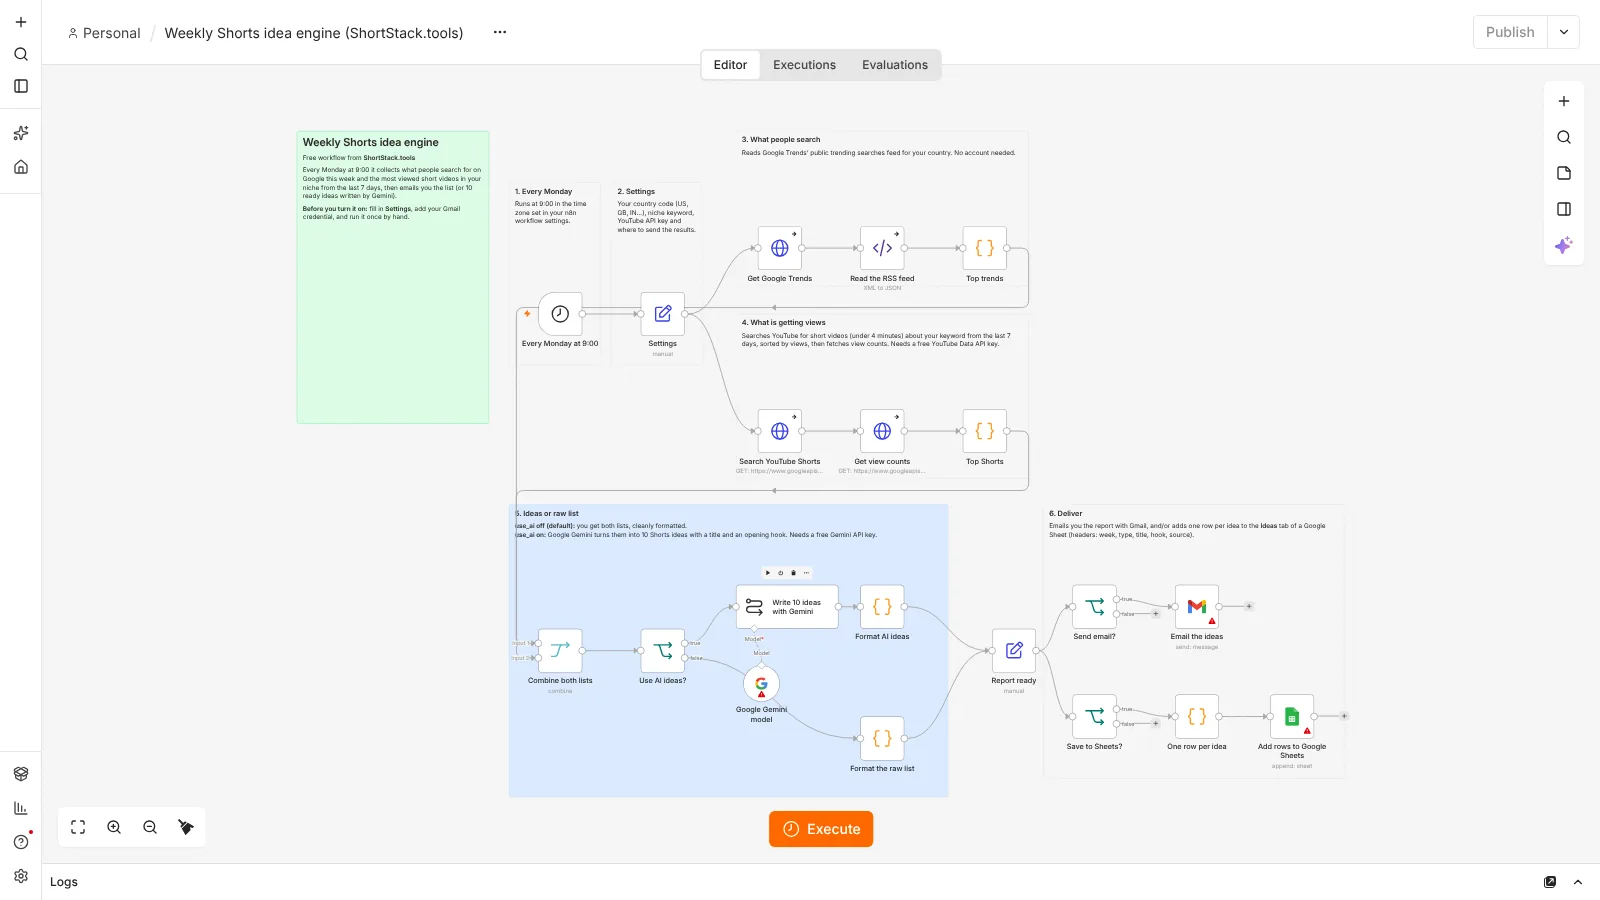This screenshot has width=1600, height=900.
Task: Select the Top Shorts code node
Action: (x=985, y=431)
